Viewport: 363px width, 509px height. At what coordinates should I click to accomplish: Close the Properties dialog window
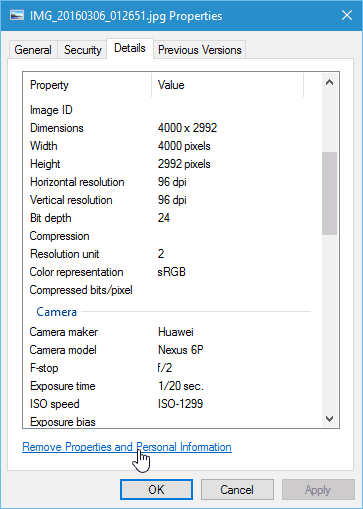point(347,15)
